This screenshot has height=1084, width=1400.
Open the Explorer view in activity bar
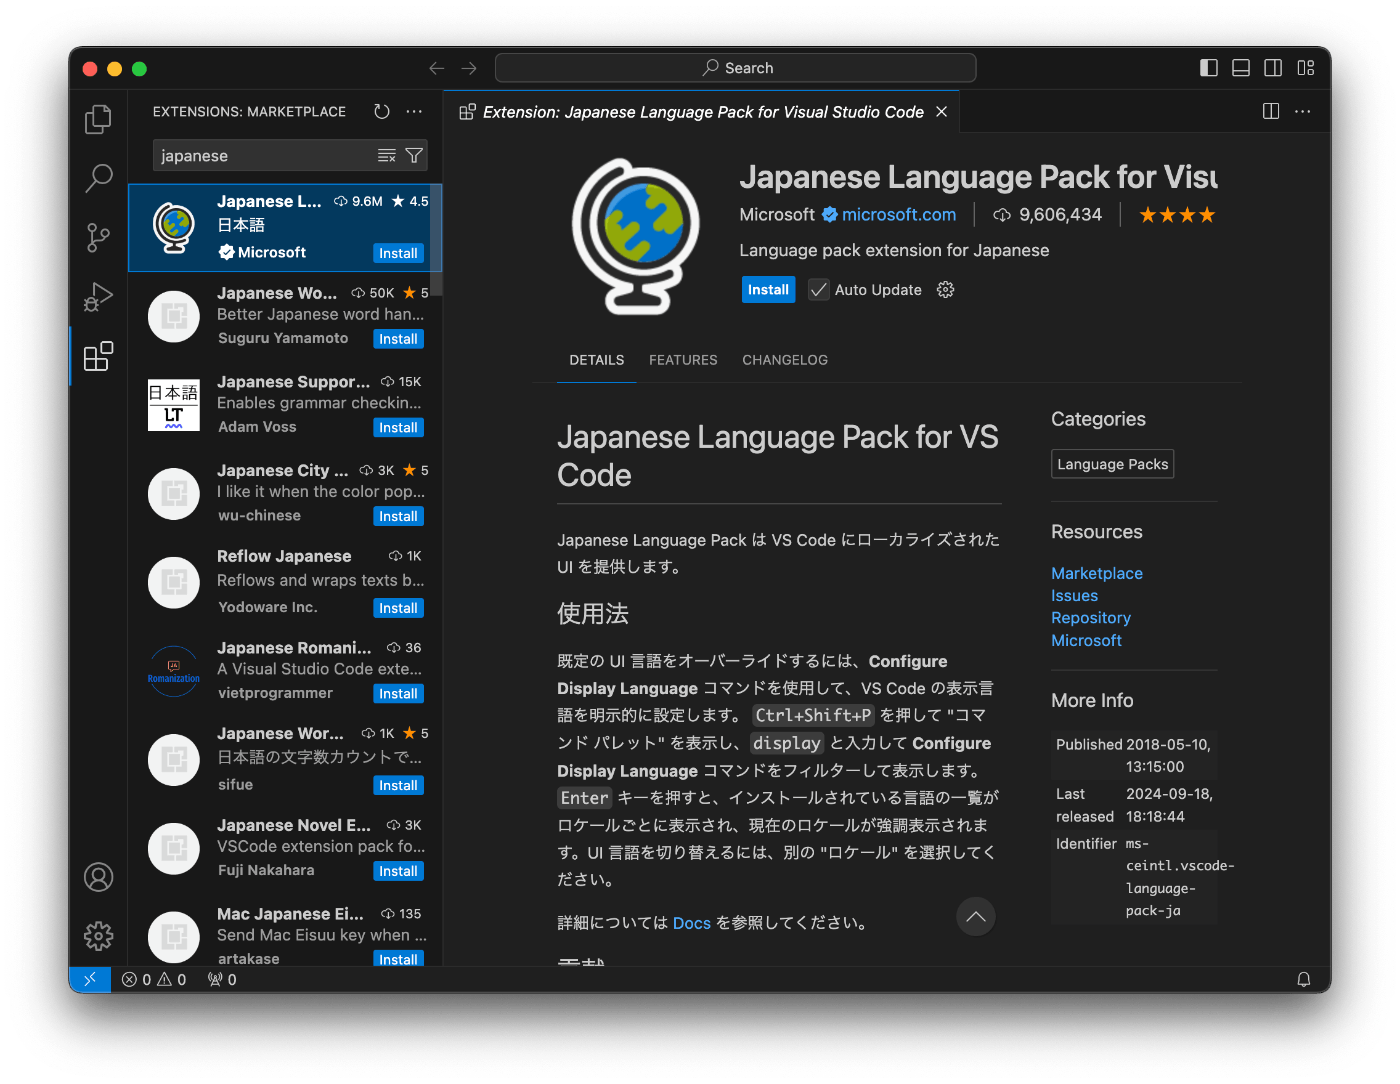(98, 120)
